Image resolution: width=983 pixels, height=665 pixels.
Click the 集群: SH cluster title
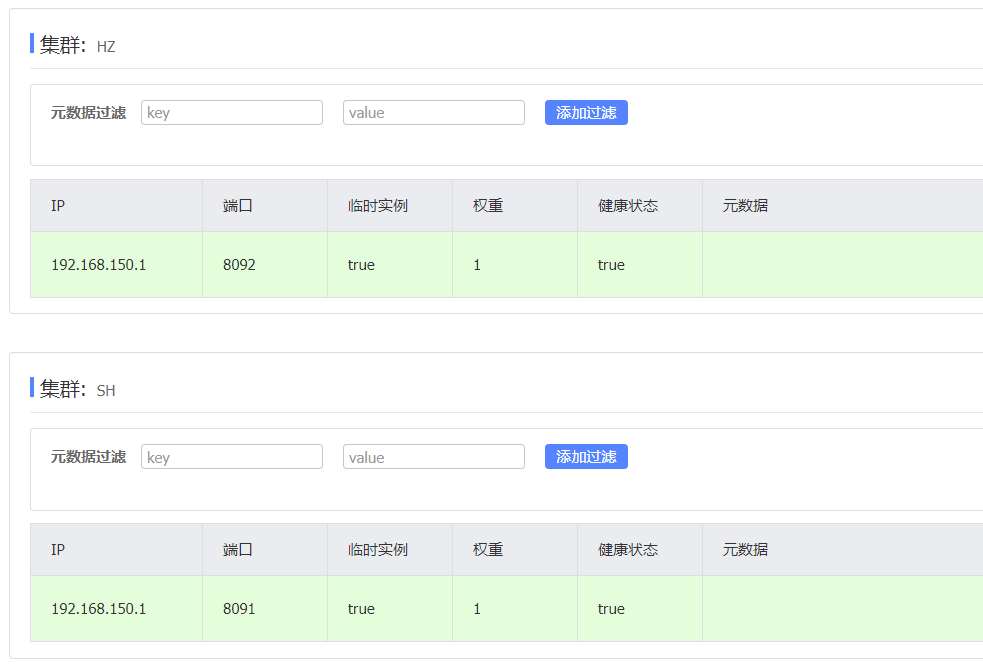coord(77,389)
